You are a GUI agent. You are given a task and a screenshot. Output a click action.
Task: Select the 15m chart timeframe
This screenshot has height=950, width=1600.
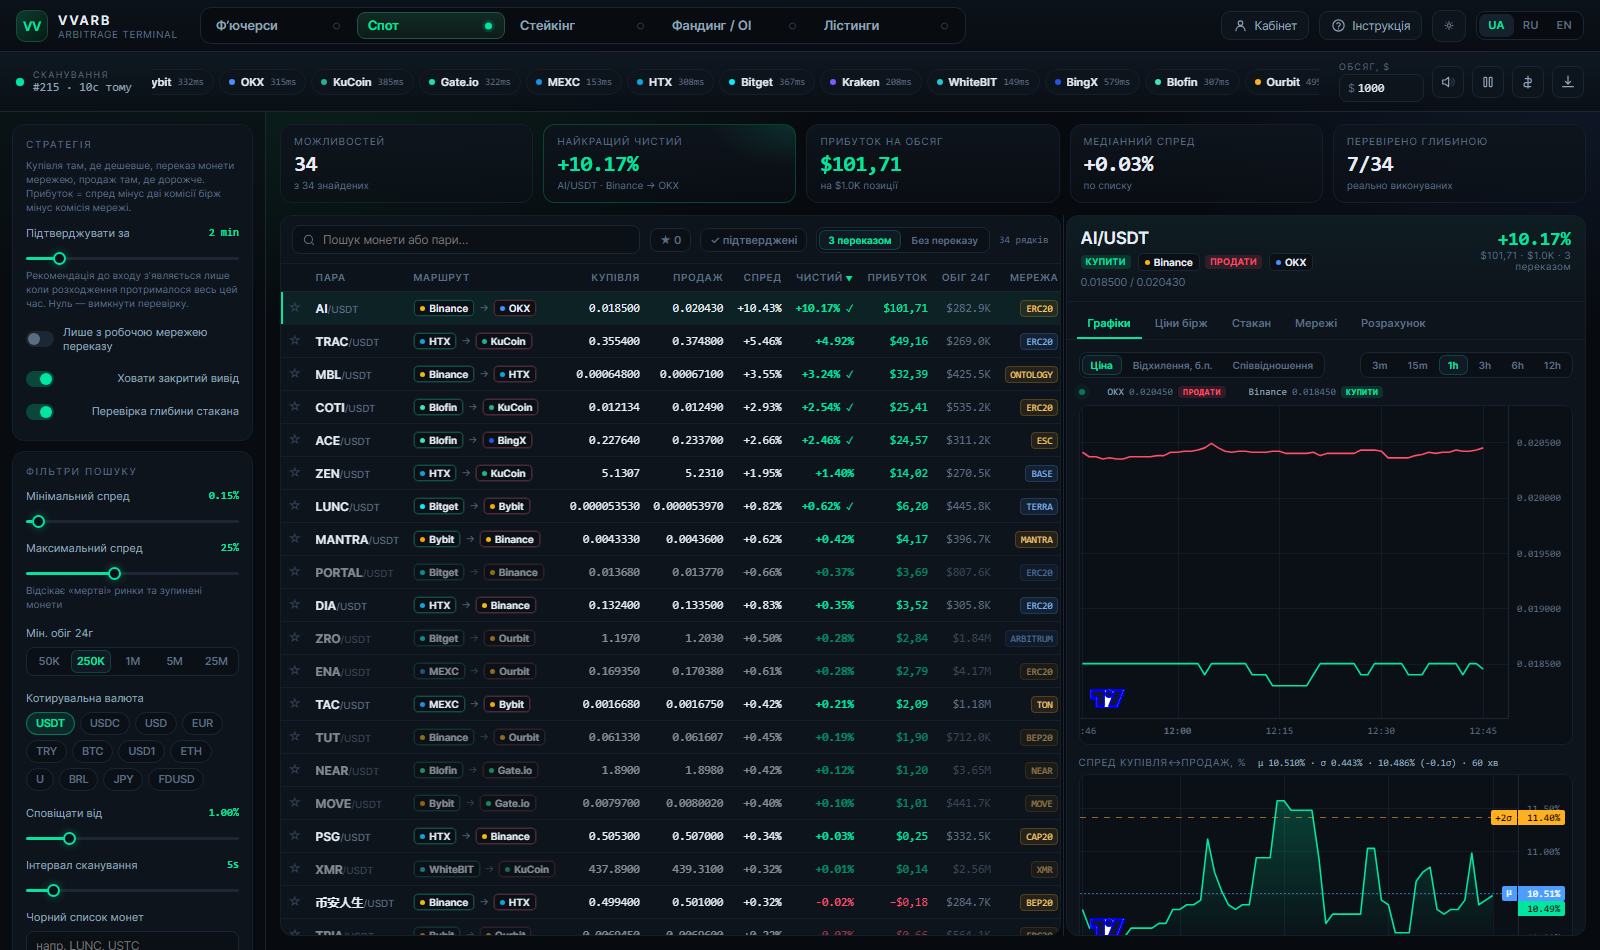(x=1417, y=365)
